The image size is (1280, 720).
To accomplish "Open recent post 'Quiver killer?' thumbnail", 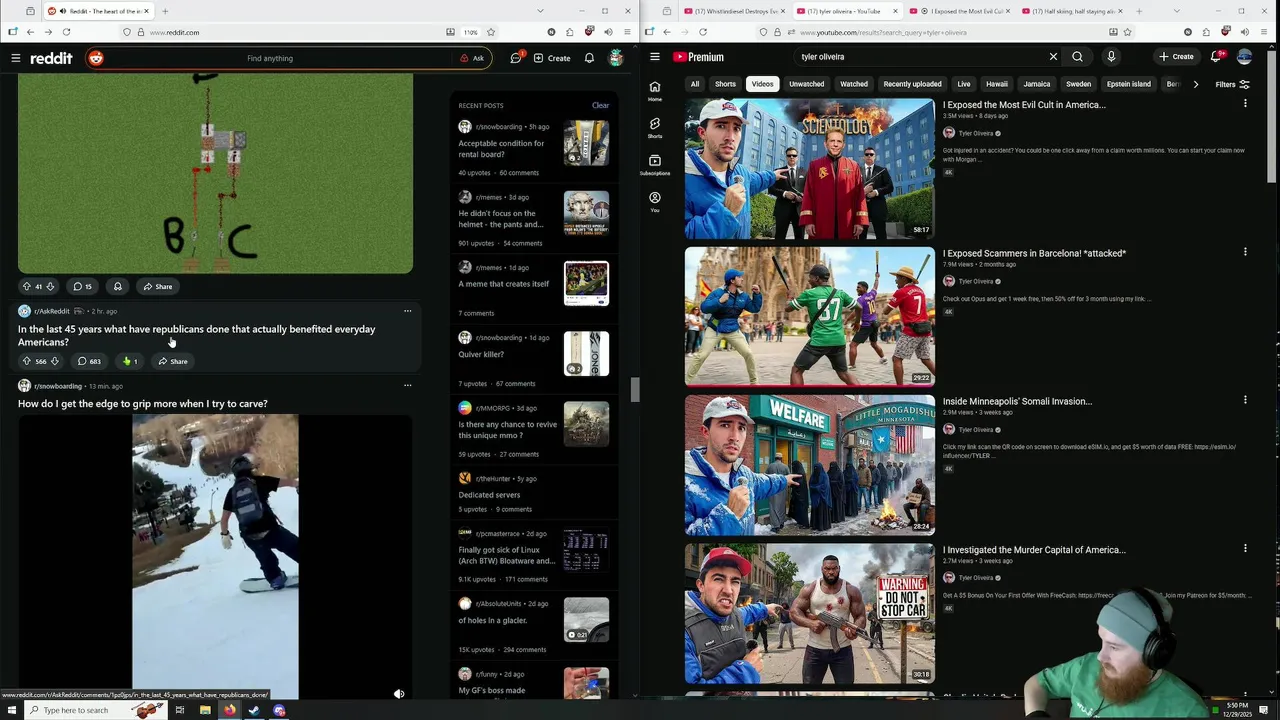I will click(586, 354).
